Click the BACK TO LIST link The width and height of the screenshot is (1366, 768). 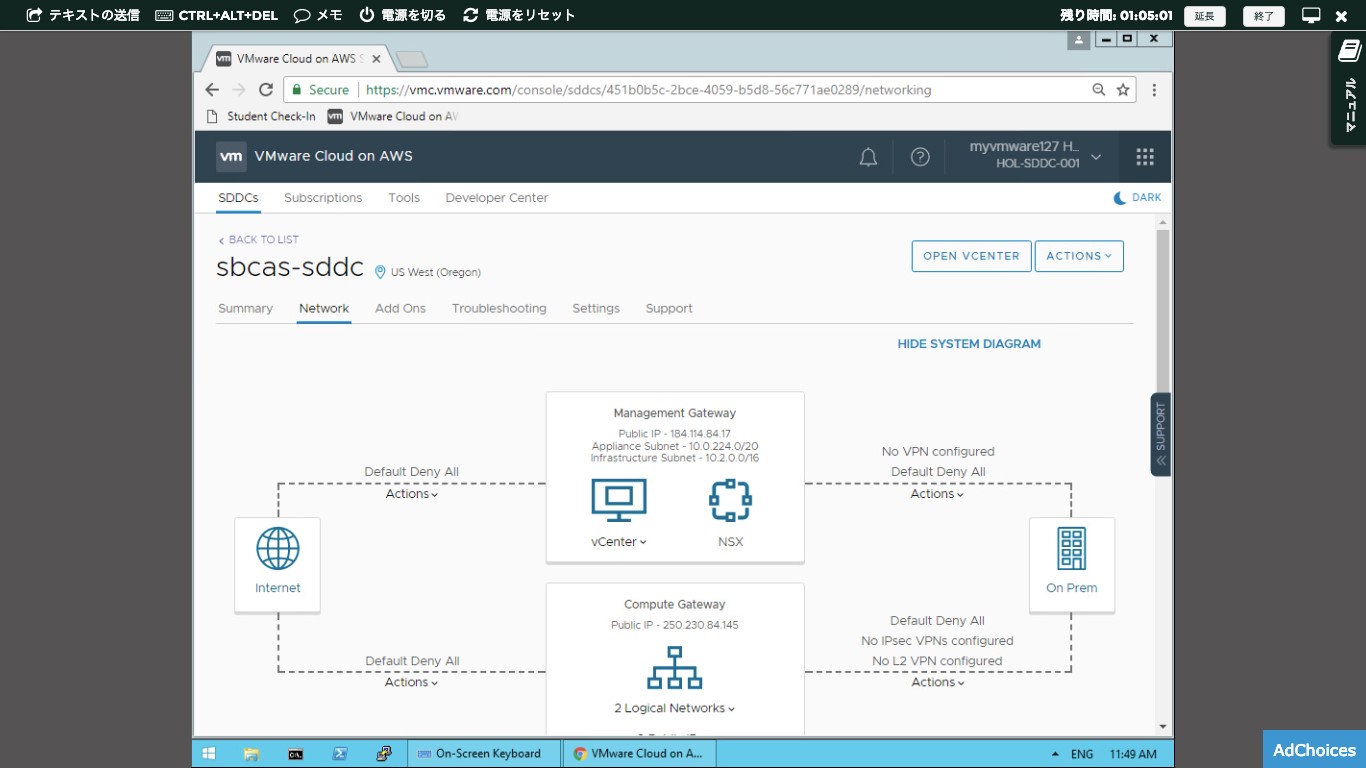[x=258, y=240]
